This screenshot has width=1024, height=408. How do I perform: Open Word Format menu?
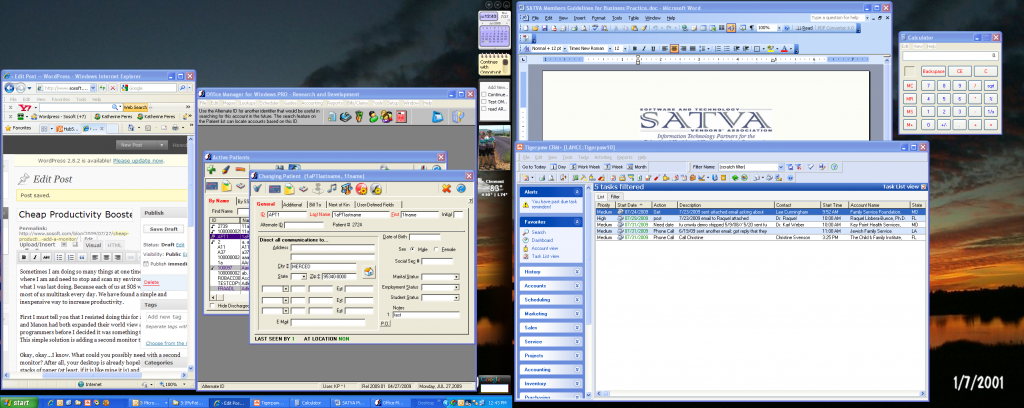[598, 18]
